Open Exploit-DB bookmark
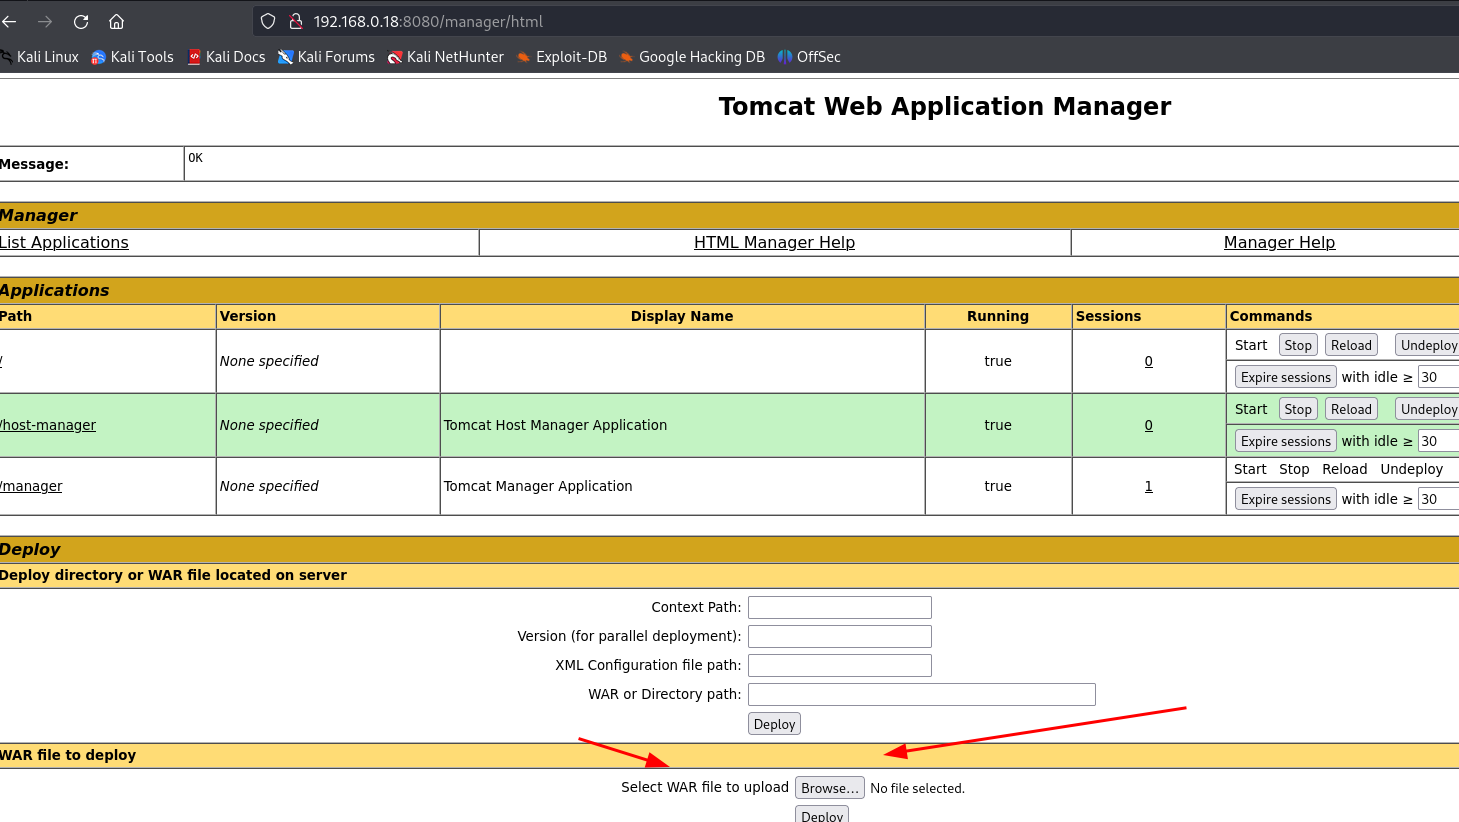 click(x=562, y=57)
